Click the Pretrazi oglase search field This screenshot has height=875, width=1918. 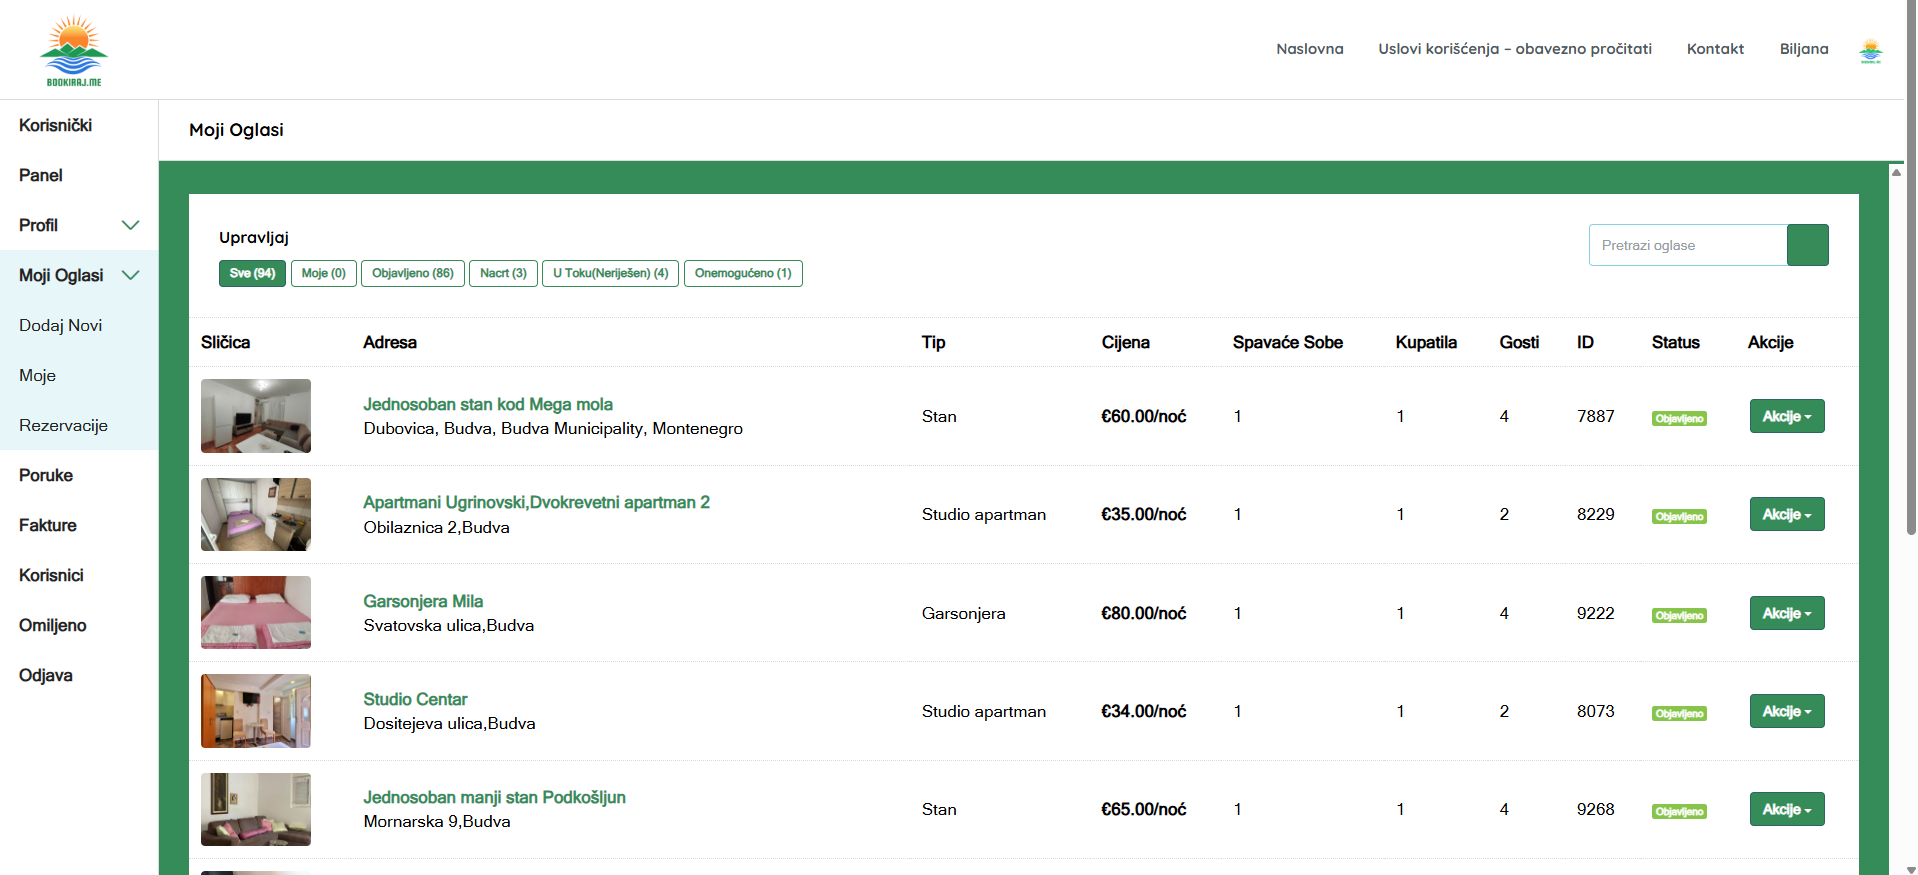1687,245
